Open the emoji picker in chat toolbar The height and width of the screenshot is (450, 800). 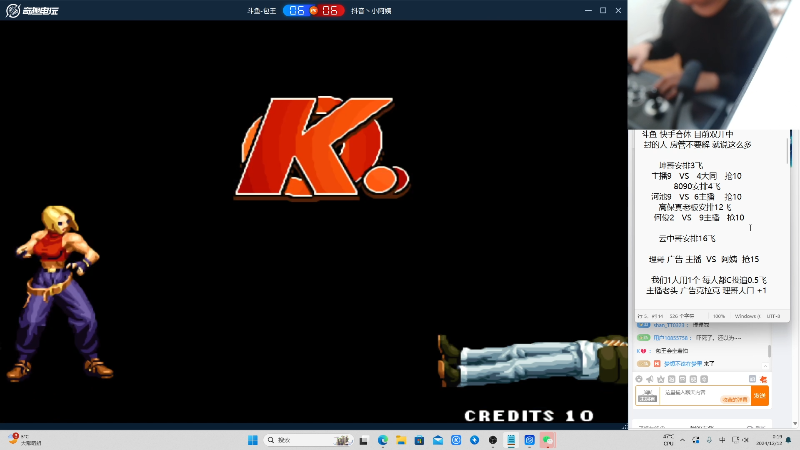[639, 379]
